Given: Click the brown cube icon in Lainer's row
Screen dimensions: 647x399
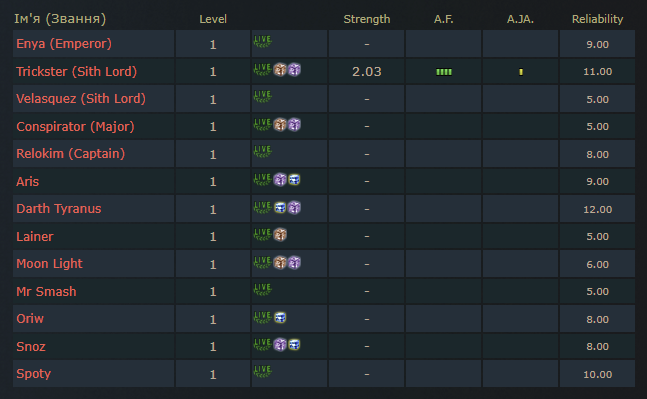Looking at the screenshot, I should 280,235.
